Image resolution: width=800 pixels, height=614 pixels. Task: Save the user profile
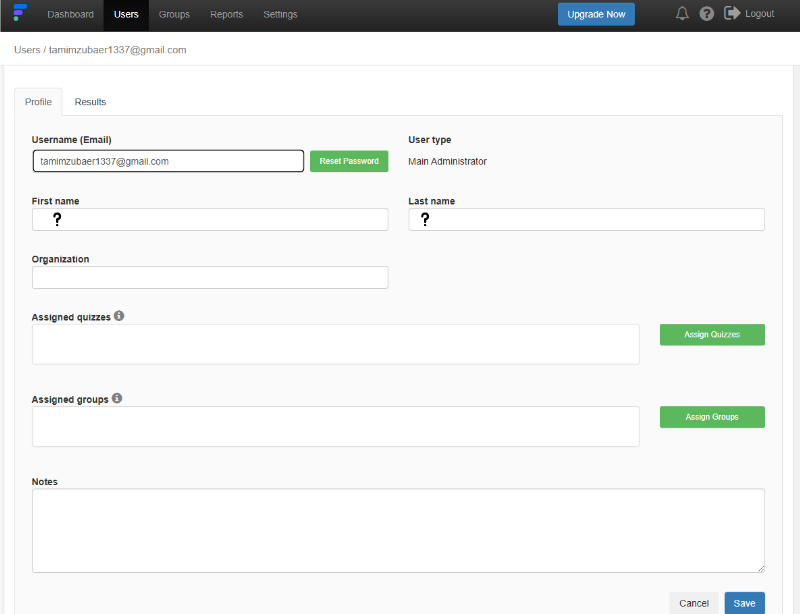pos(744,603)
